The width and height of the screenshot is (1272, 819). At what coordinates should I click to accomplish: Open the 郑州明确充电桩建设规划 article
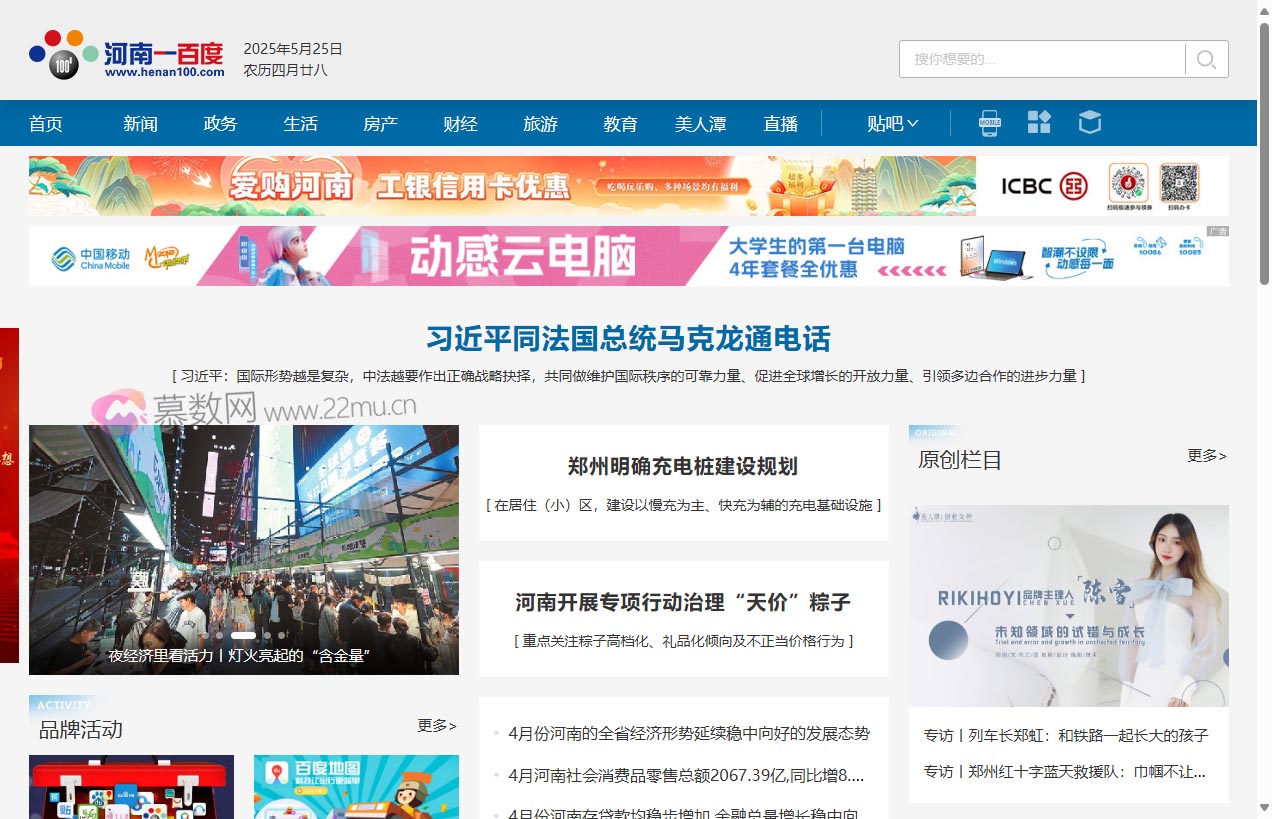[x=683, y=464]
